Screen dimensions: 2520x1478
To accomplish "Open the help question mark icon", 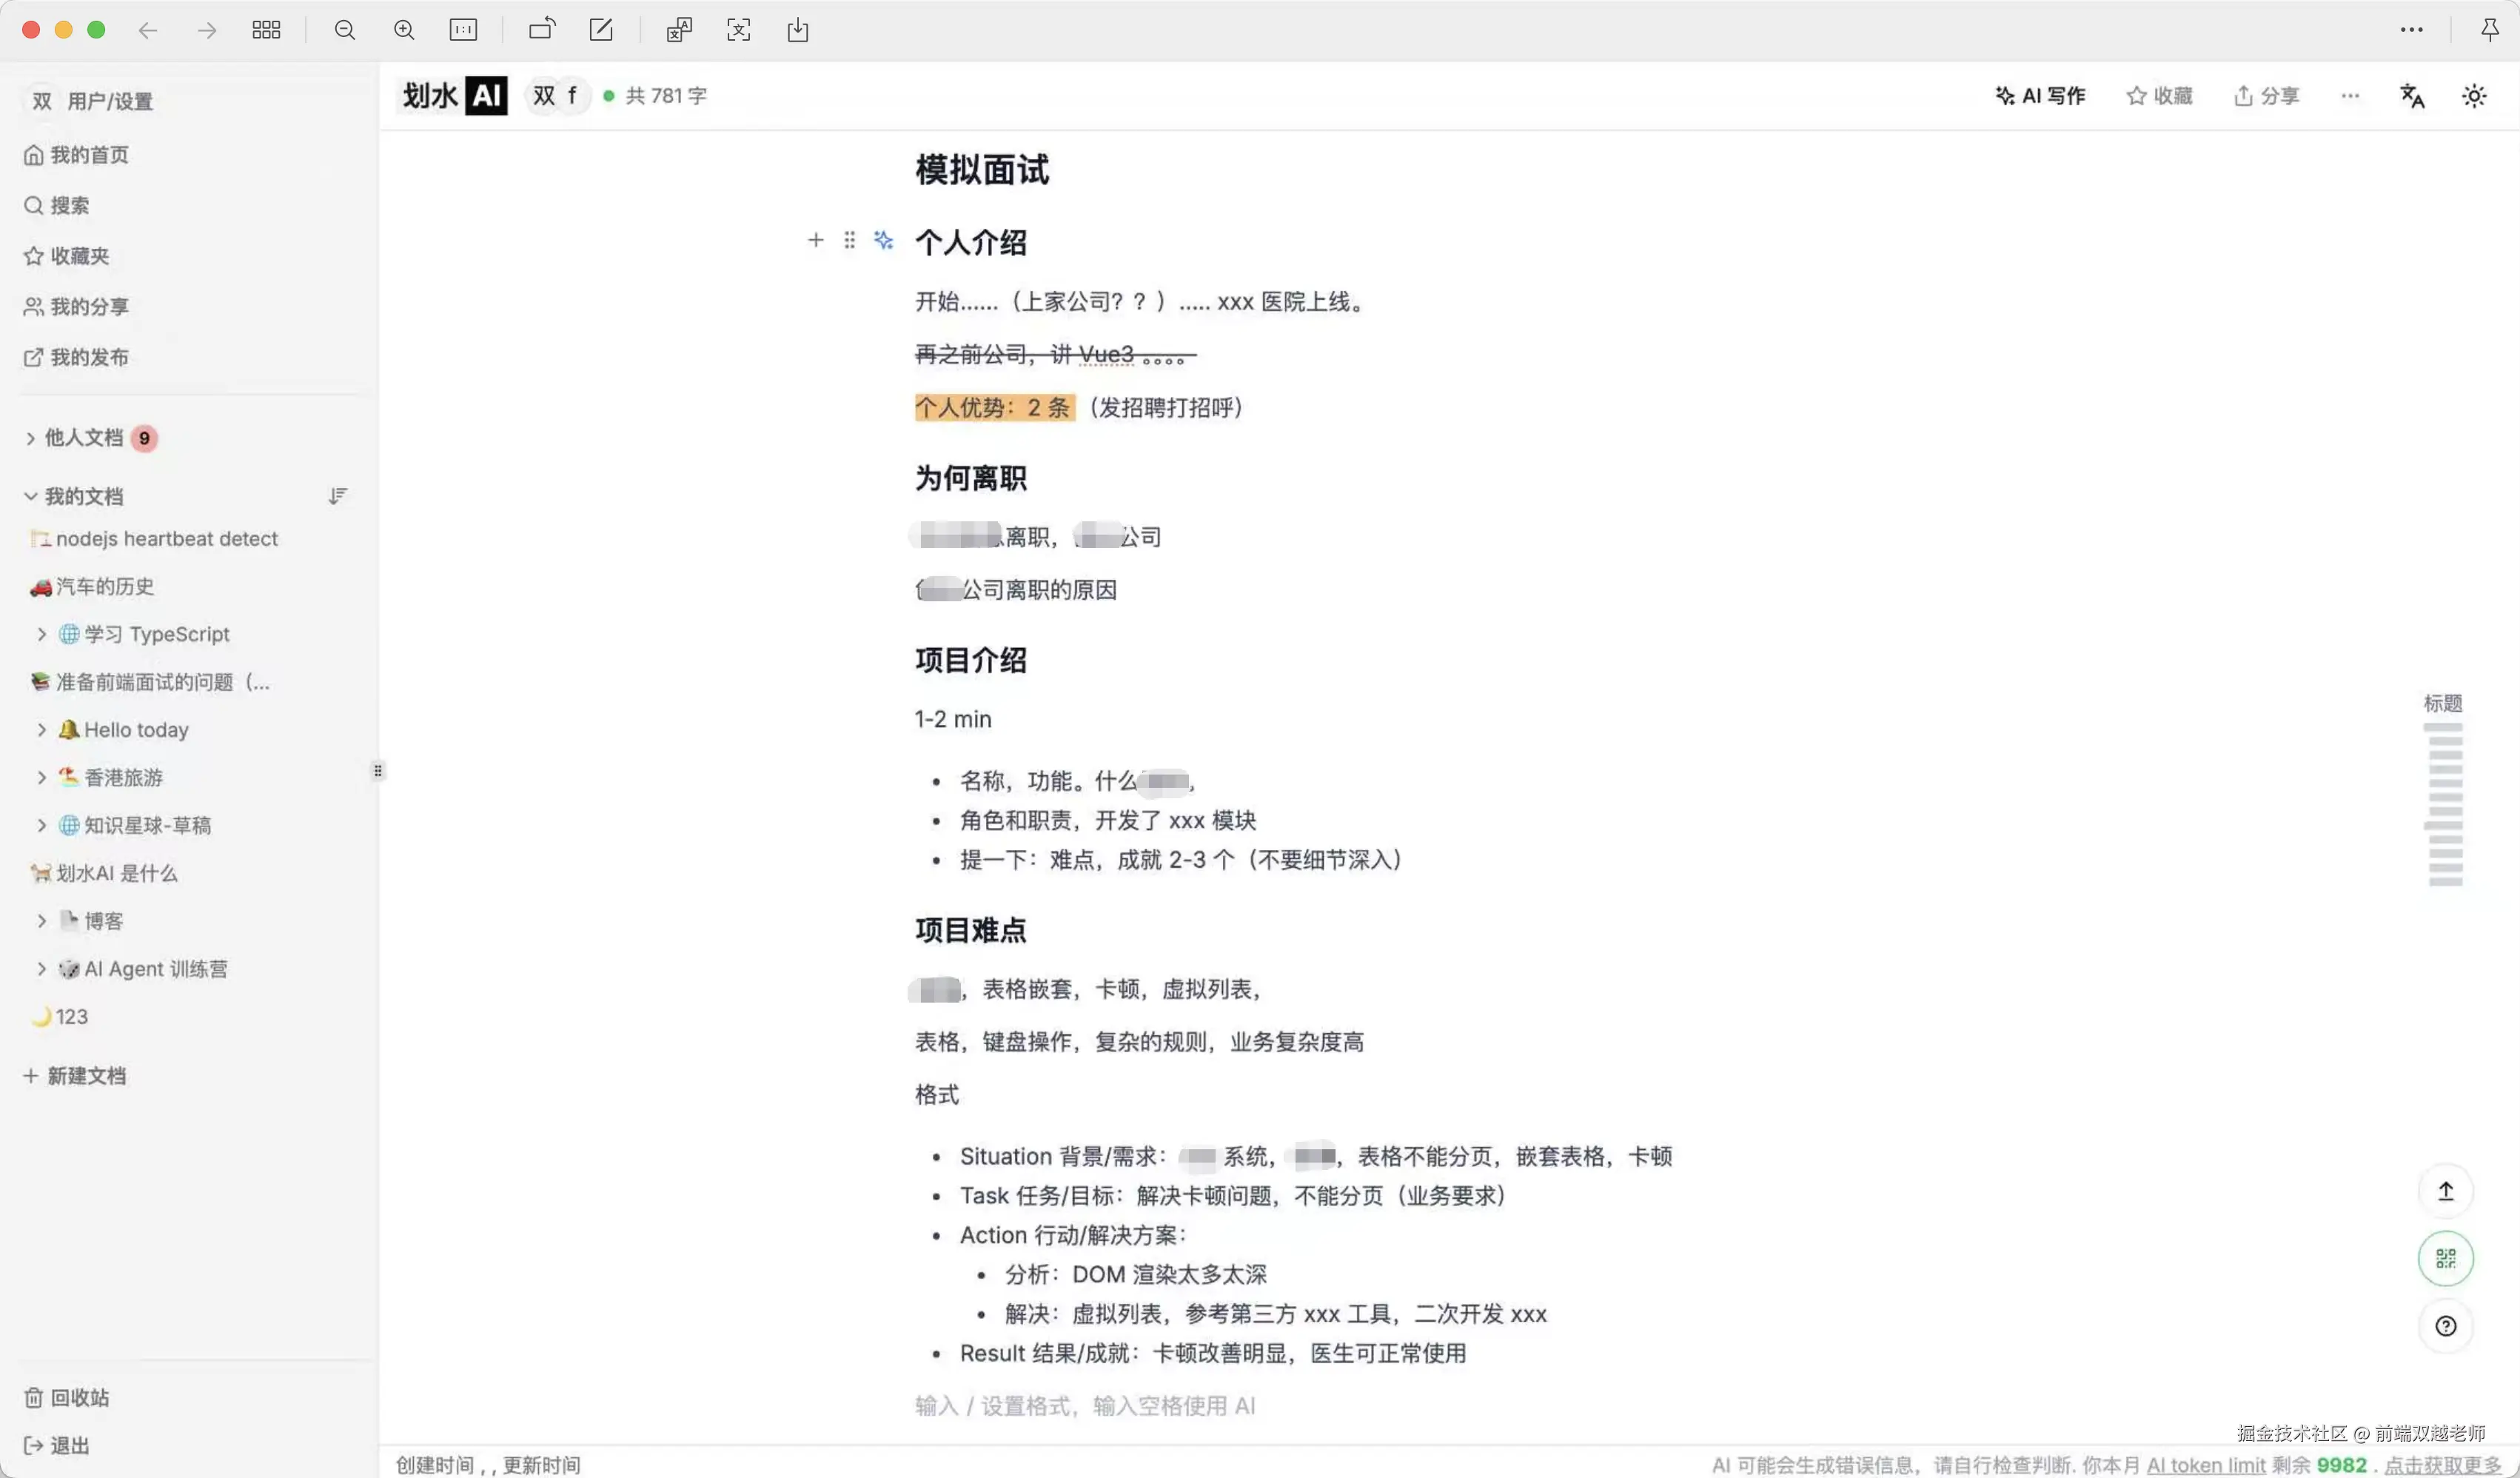I will pyautogui.click(x=2446, y=1326).
